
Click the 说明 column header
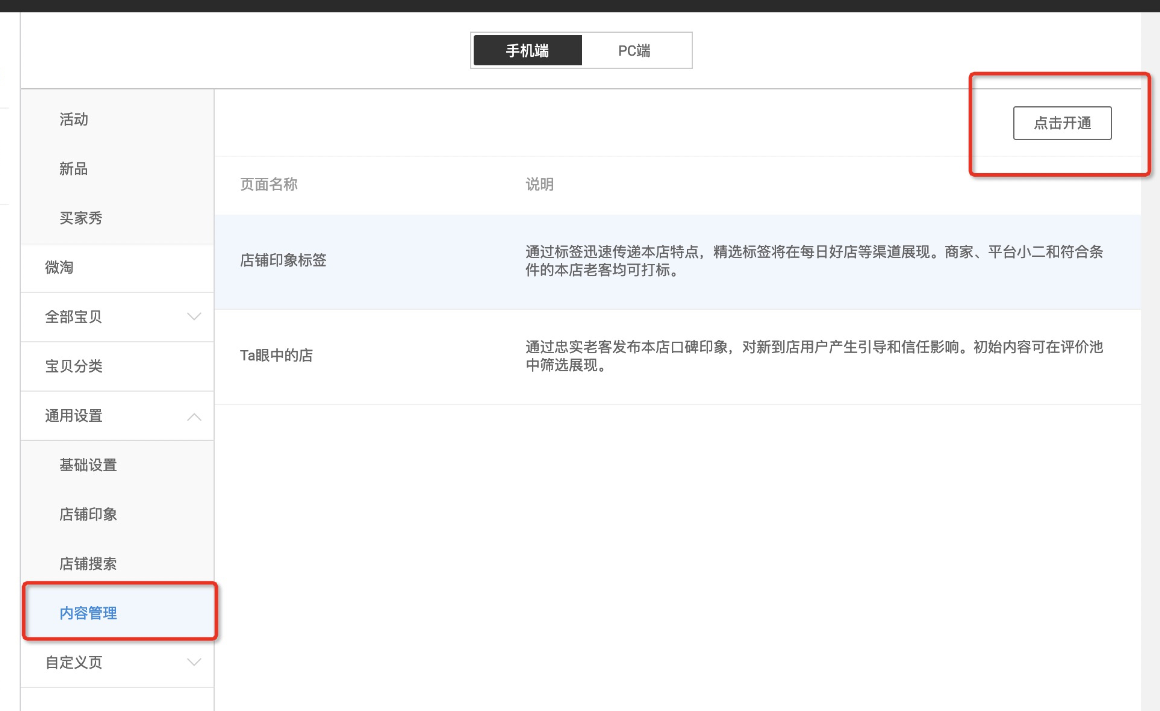pyautogui.click(x=540, y=185)
